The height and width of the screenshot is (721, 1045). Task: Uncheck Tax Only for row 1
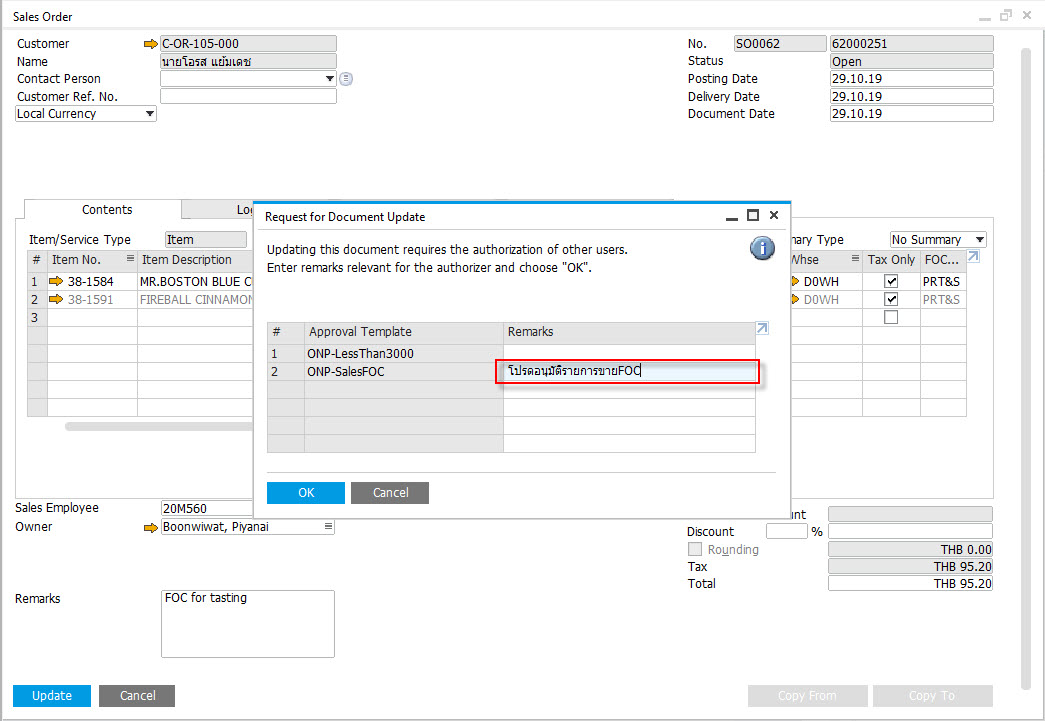click(890, 281)
